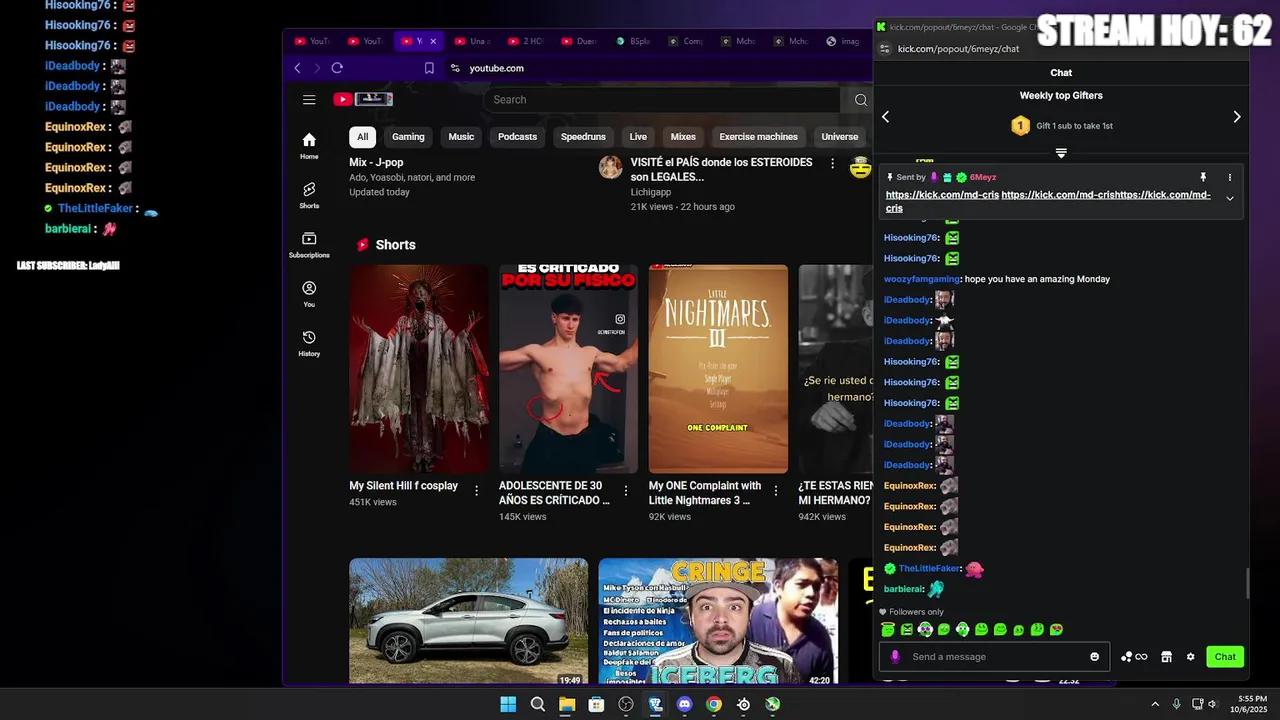Switch to the 2 HO browser tab
The width and height of the screenshot is (1280, 720).
(526, 41)
